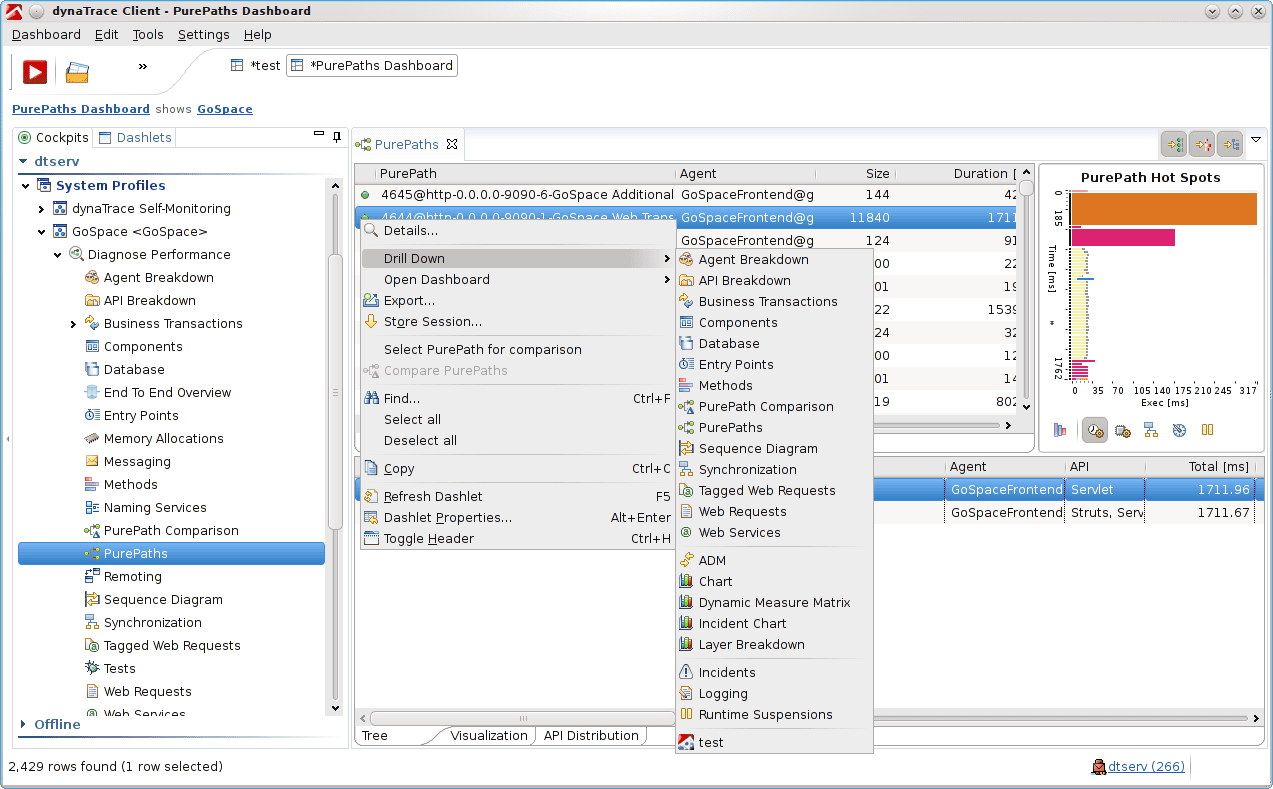The height and width of the screenshot is (789, 1273).
Task: Follow the PurePaths Dashboard link
Action: point(81,109)
